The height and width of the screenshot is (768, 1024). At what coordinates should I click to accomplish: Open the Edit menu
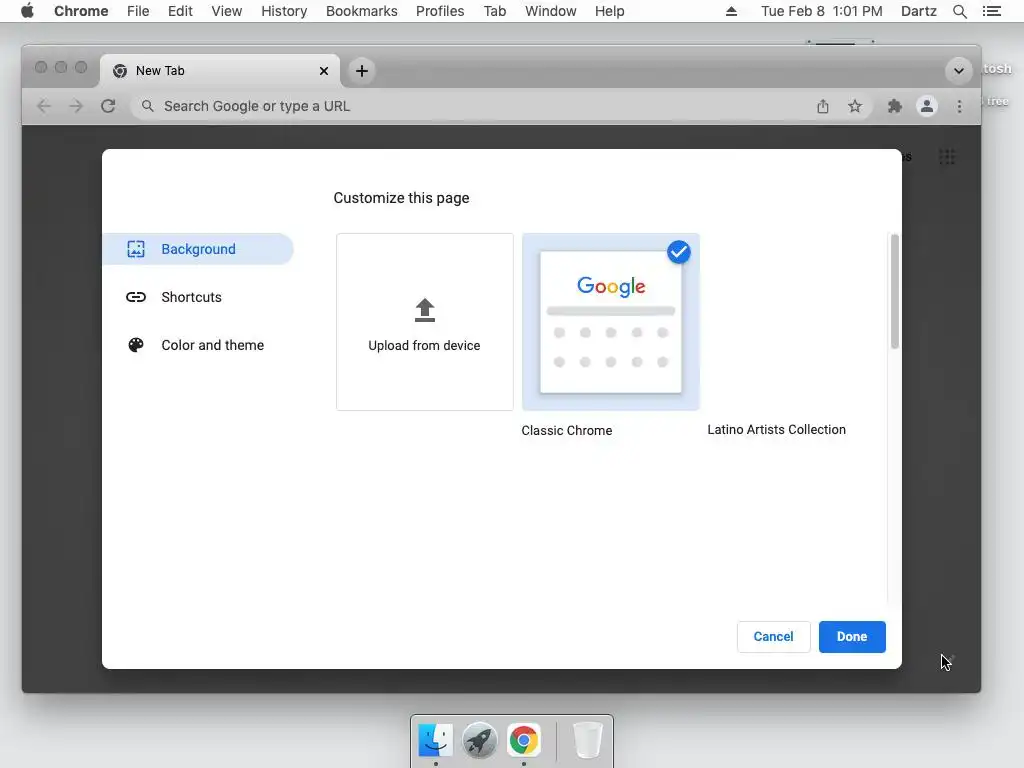(x=180, y=11)
